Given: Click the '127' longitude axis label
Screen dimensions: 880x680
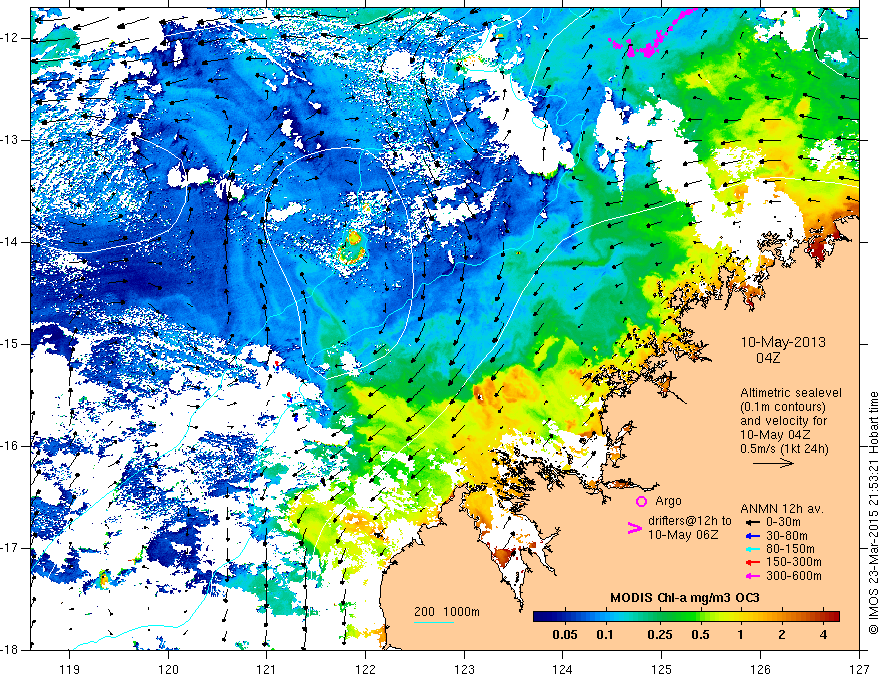Looking at the screenshot, I should click(x=859, y=669).
